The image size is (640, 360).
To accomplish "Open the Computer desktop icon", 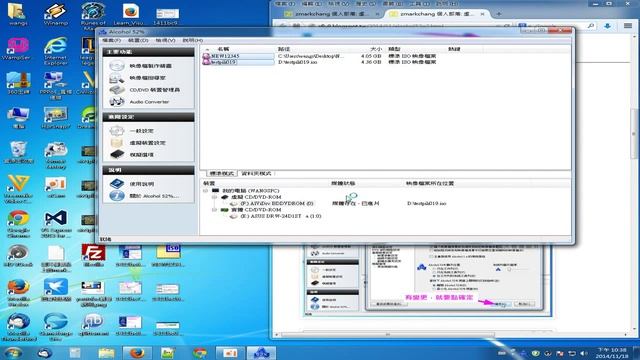I will (x=18, y=118).
